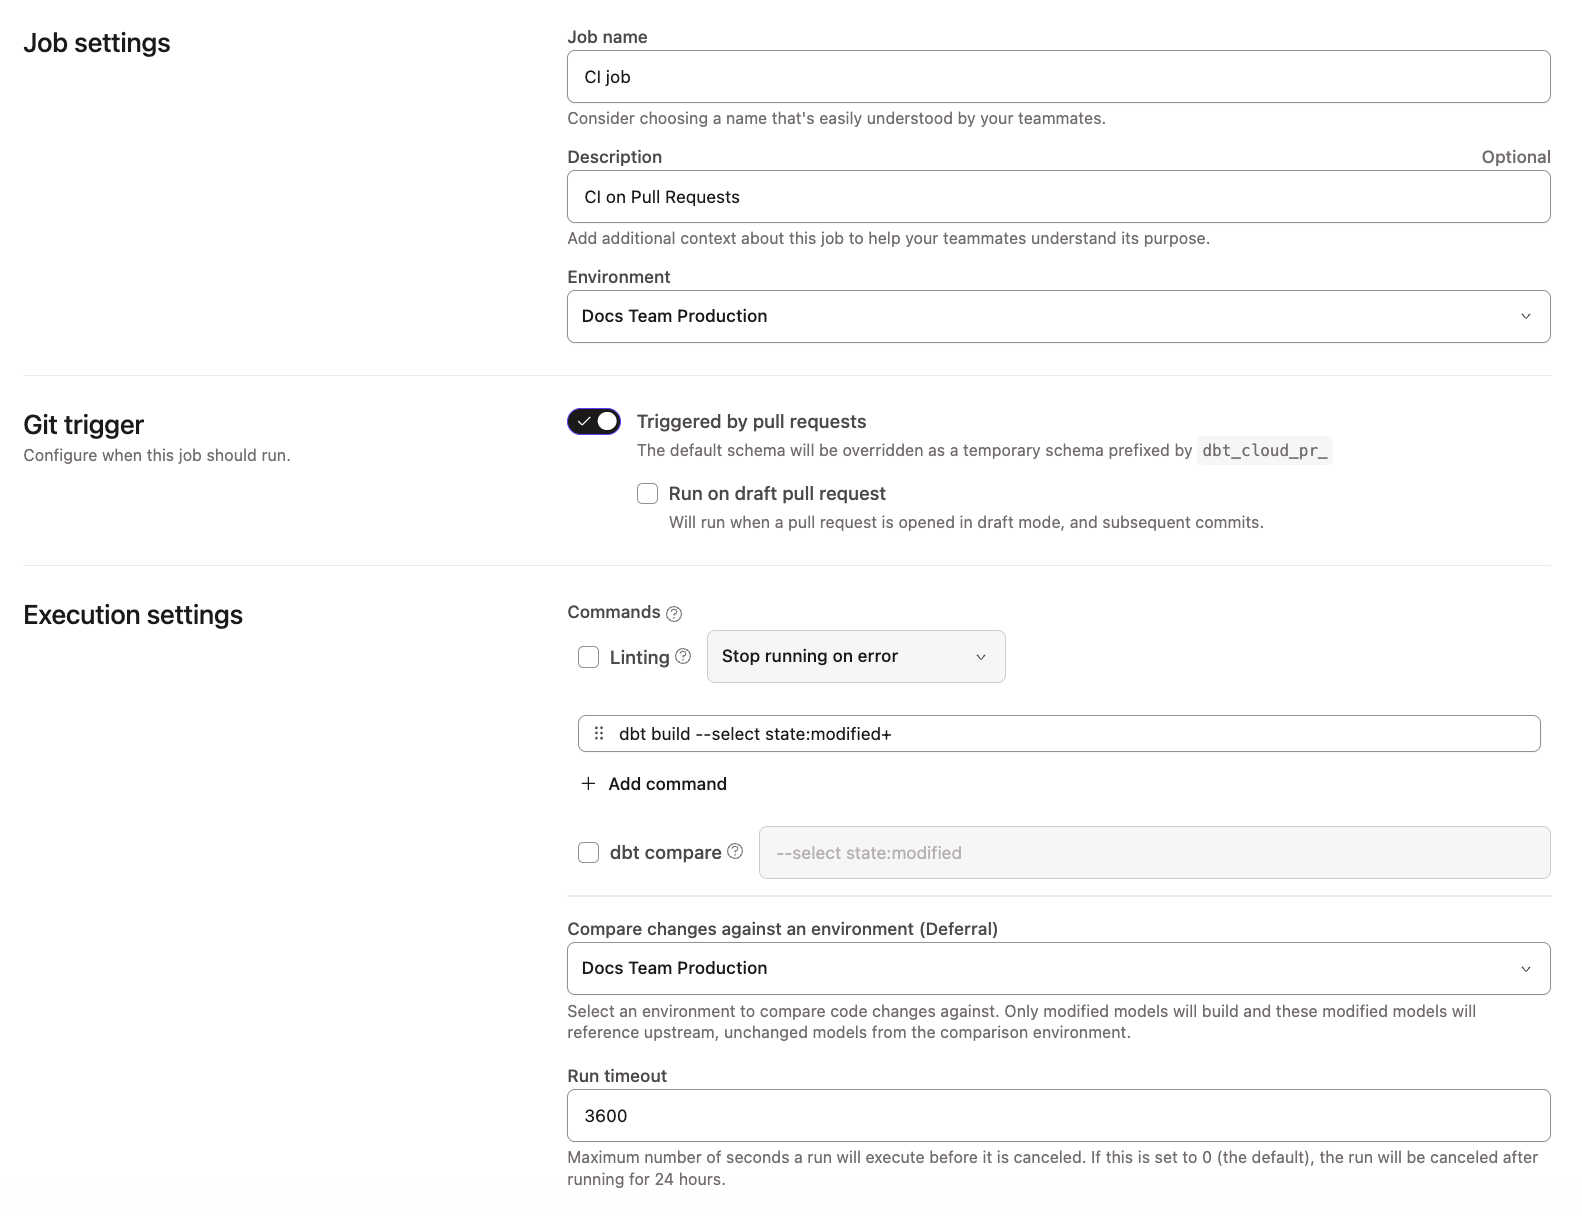The width and height of the screenshot is (1582, 1216).
Task: Open the Environment dropdown showing Docs Team Production
Action: (x=1058, y=316)
